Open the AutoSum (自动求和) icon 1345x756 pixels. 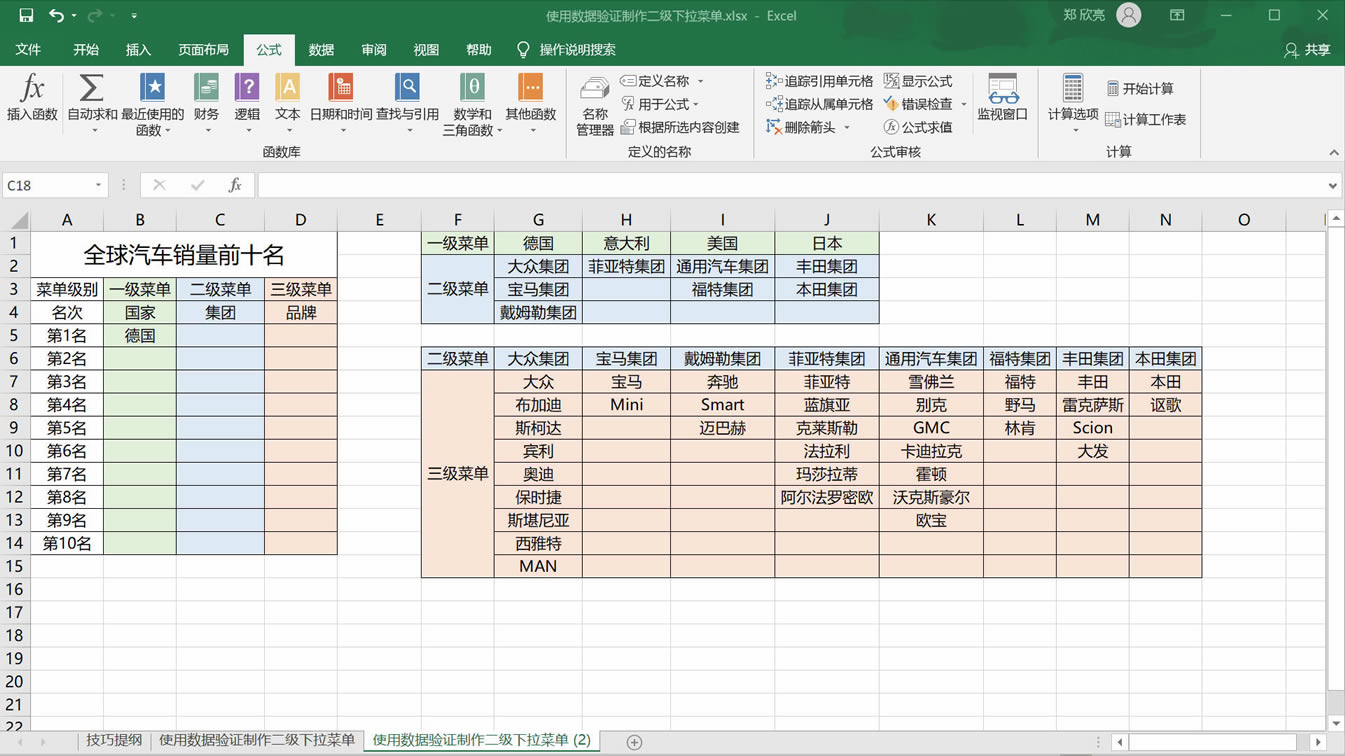click(x=92, y=98)
